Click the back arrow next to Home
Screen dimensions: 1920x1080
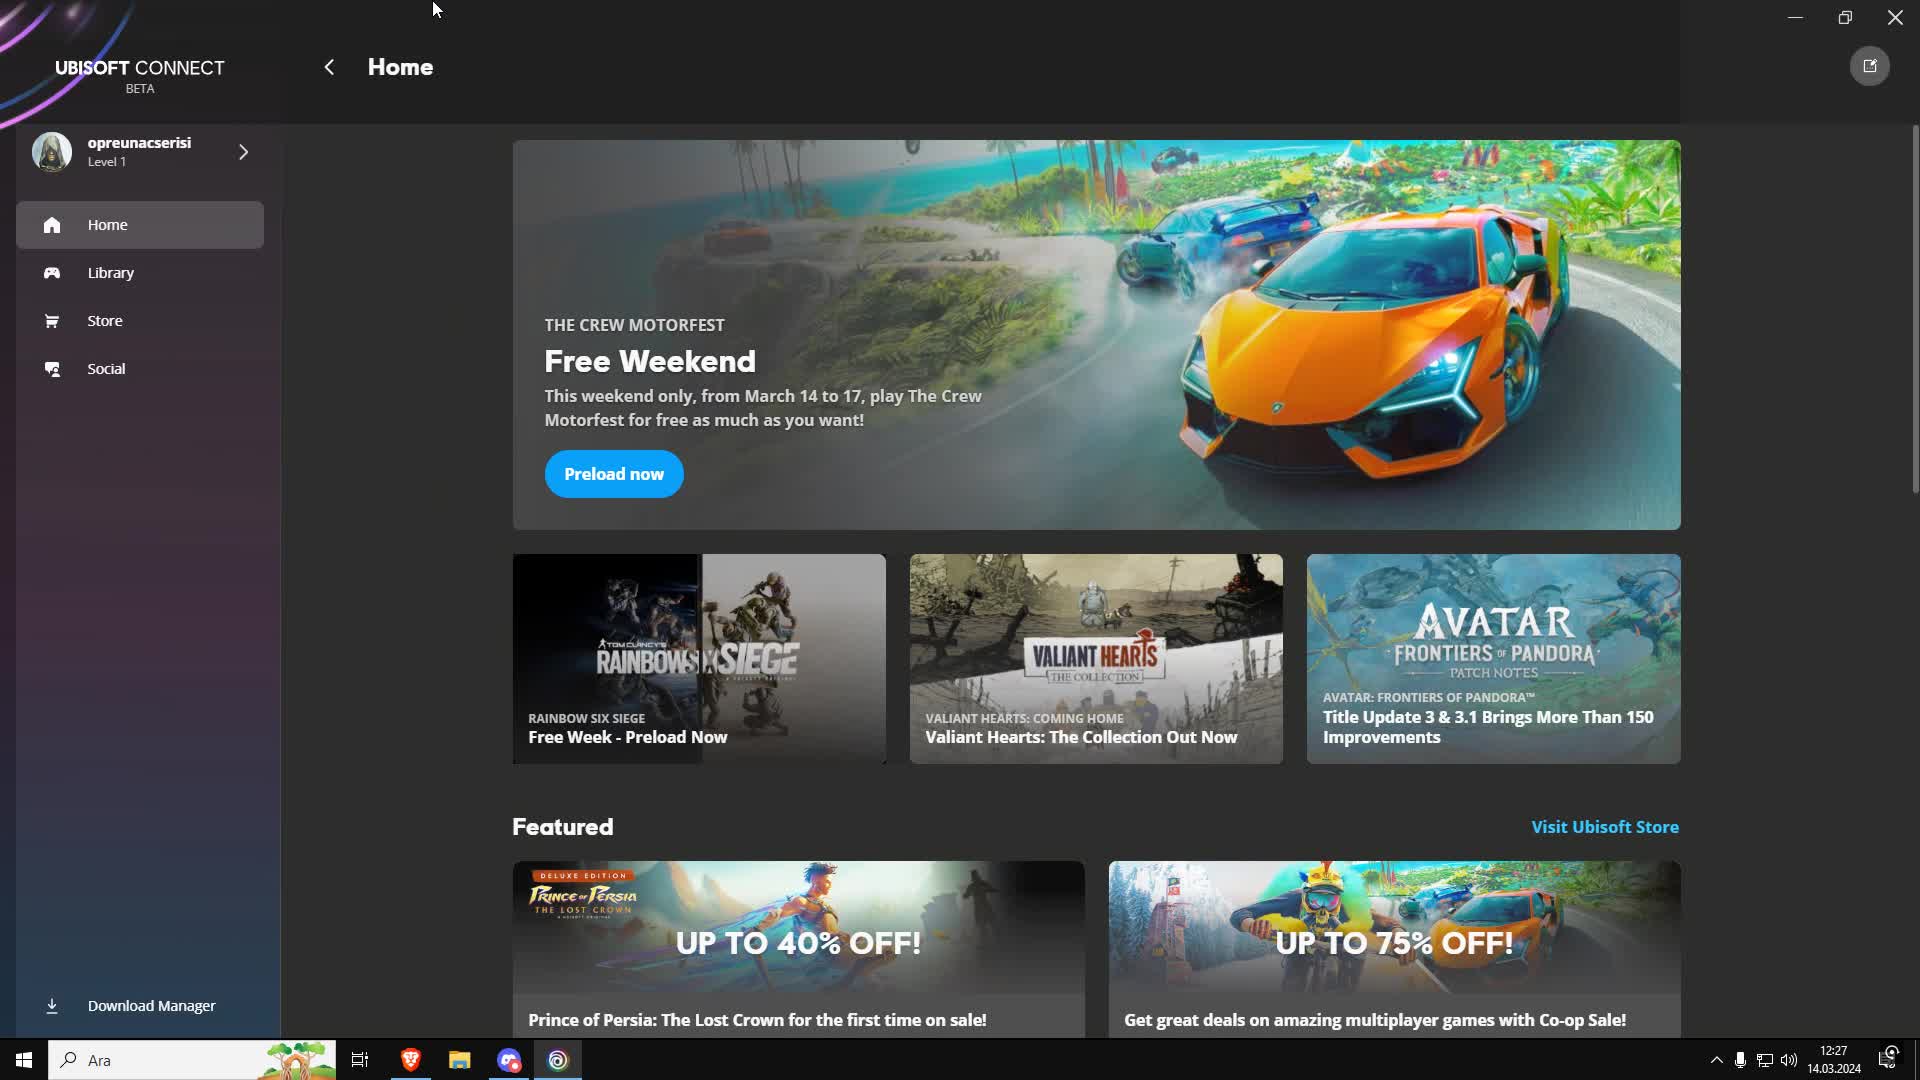tap(329, 66)
